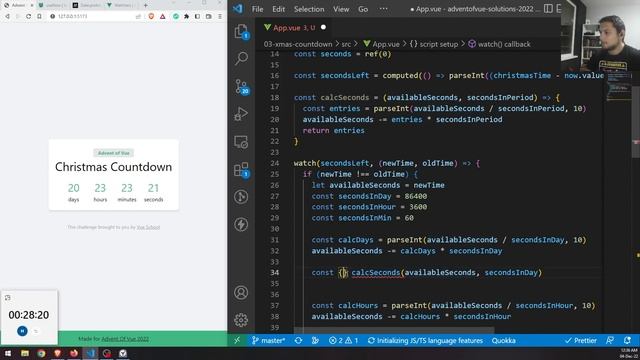Image resolution: width=640 pixels, height=360 pixels.
Task: Open the Extensions view
Action: click(241, 169)
